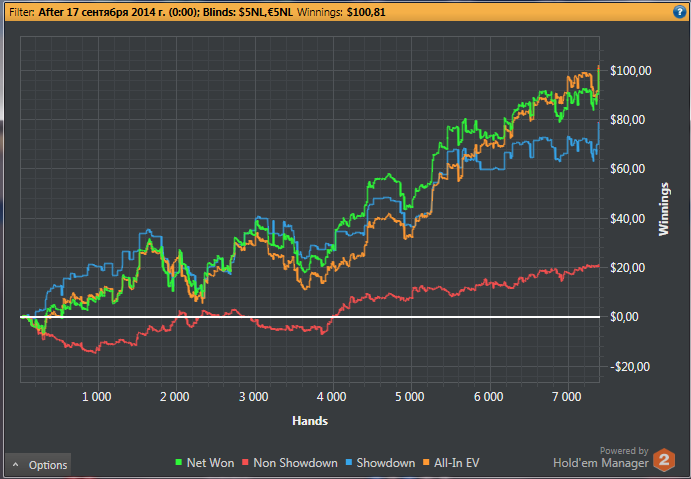Expand the Options panel
The width and height of the screenshot is (691, 479).
point(38,464)
